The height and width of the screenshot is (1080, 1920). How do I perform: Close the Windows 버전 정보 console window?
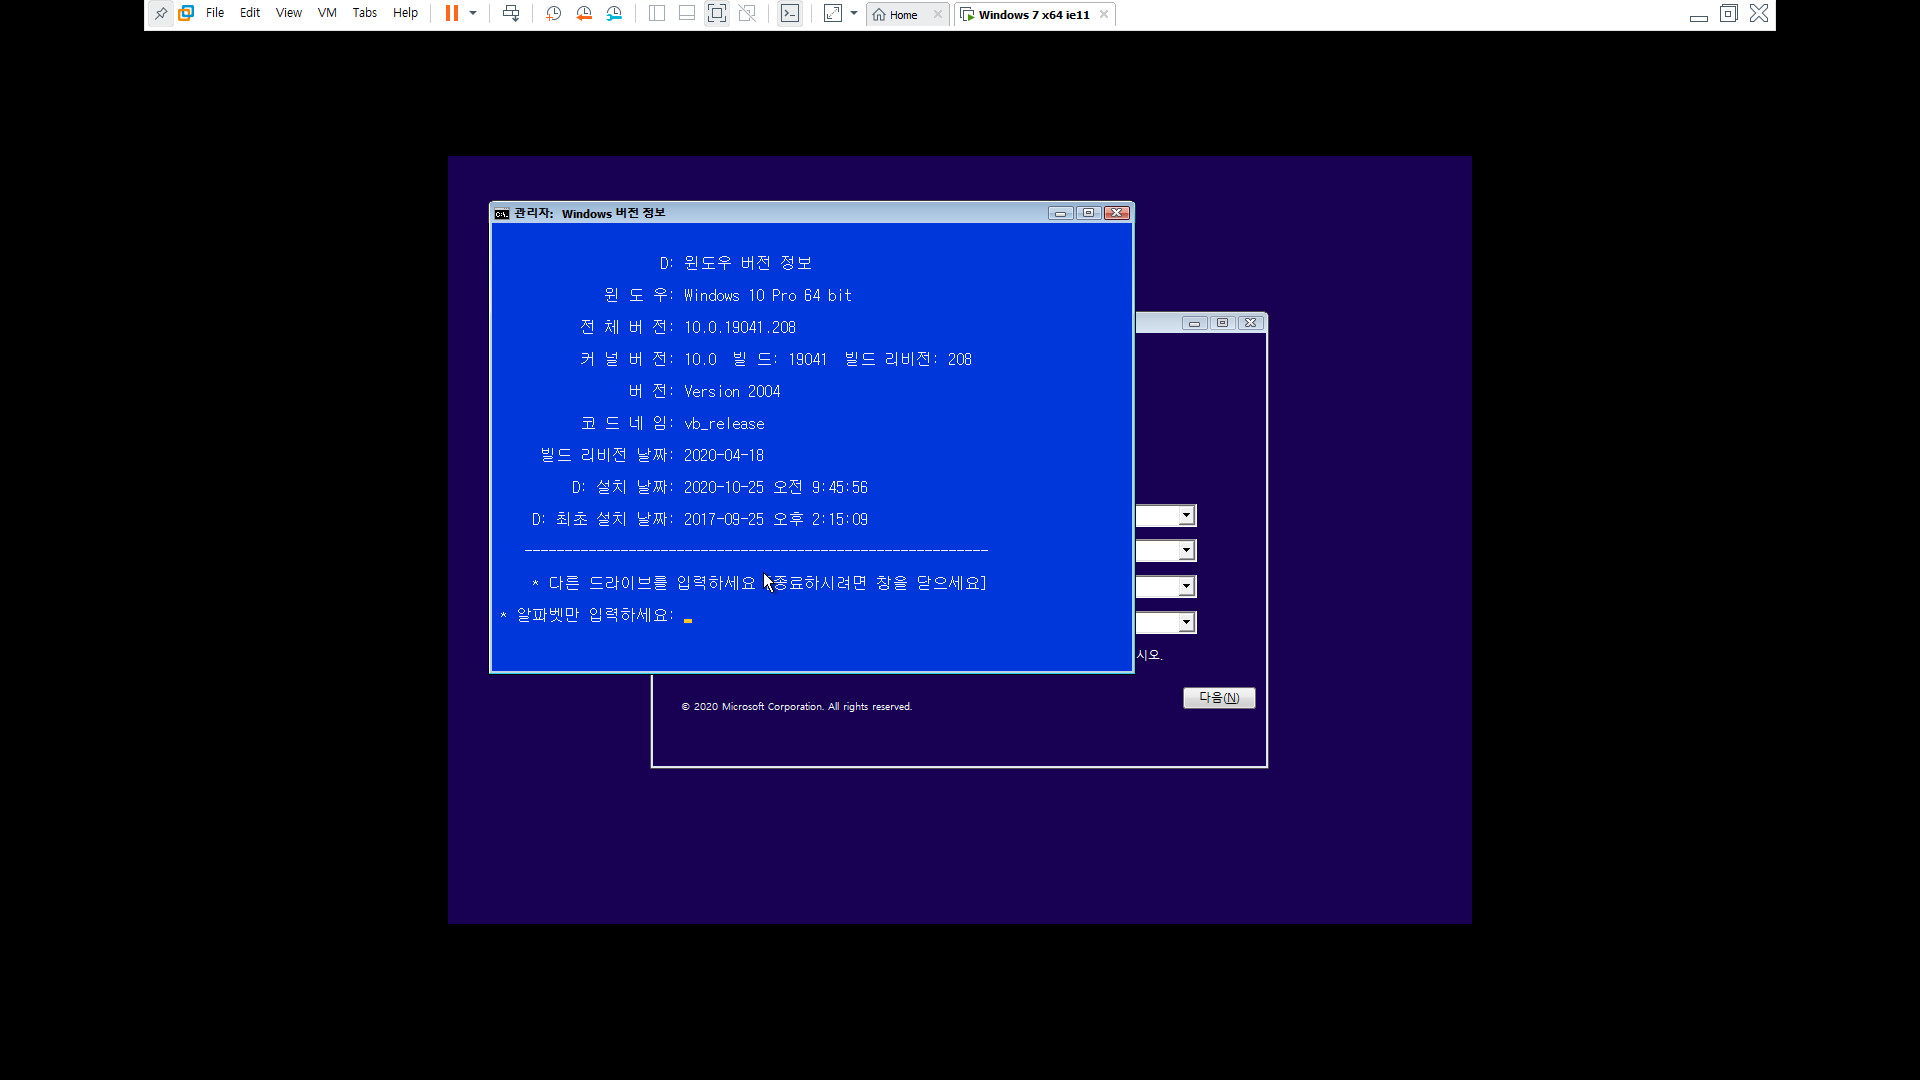click(x=1117, y=213)
